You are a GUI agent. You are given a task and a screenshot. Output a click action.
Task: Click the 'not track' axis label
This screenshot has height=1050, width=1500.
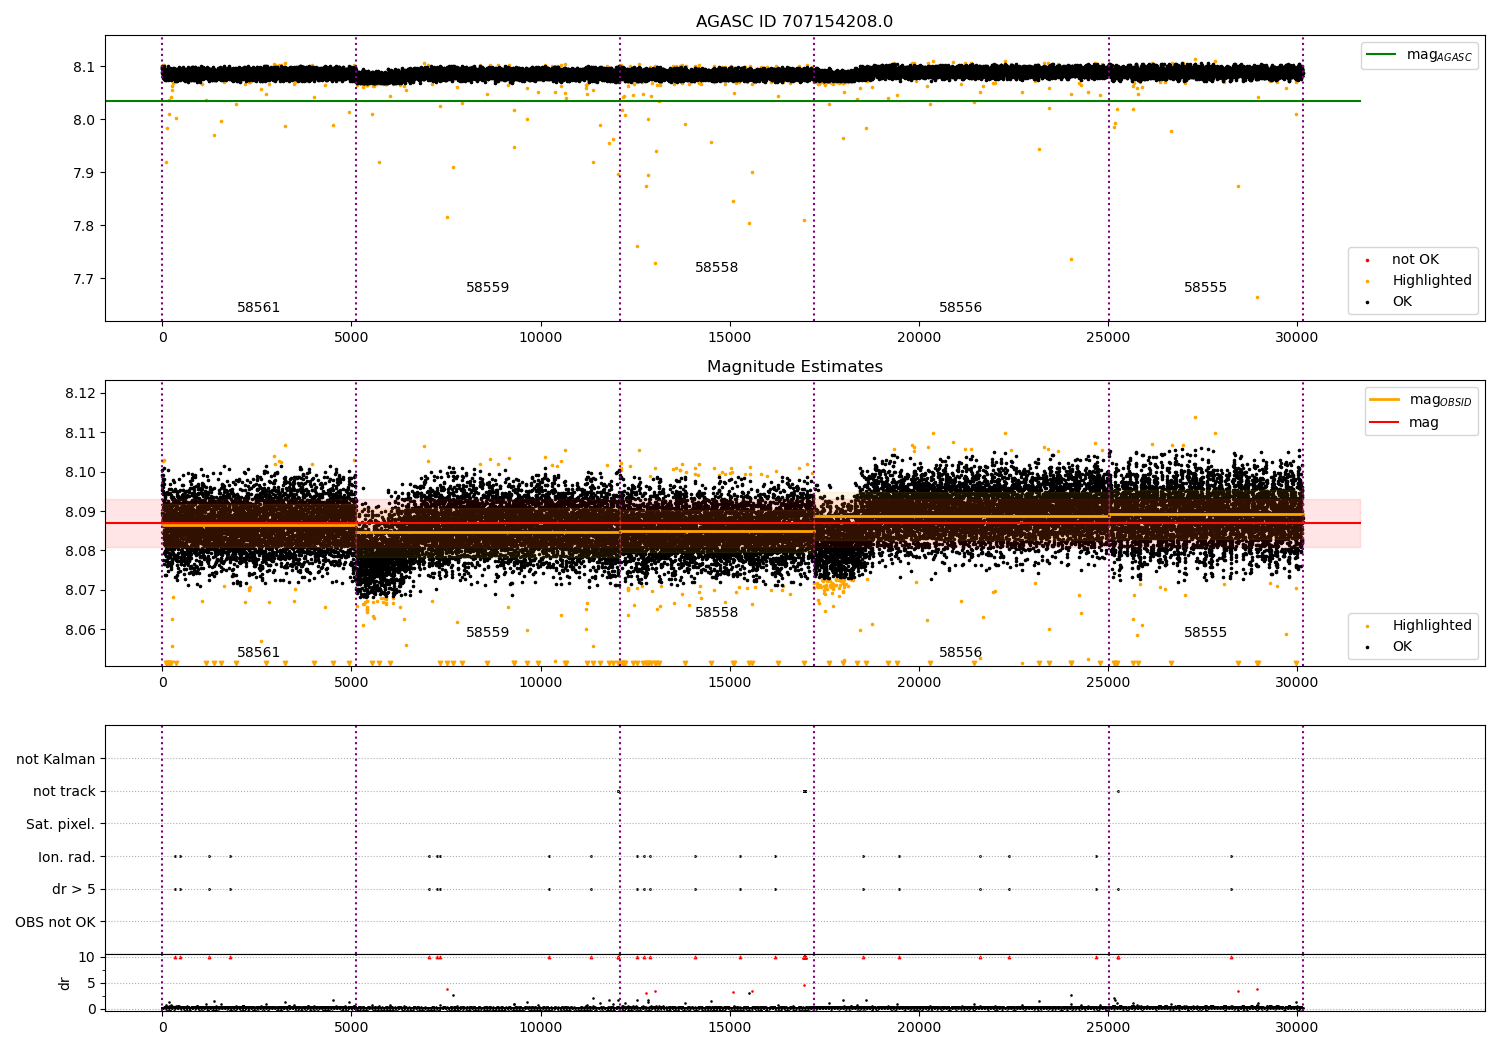[64, 792]
